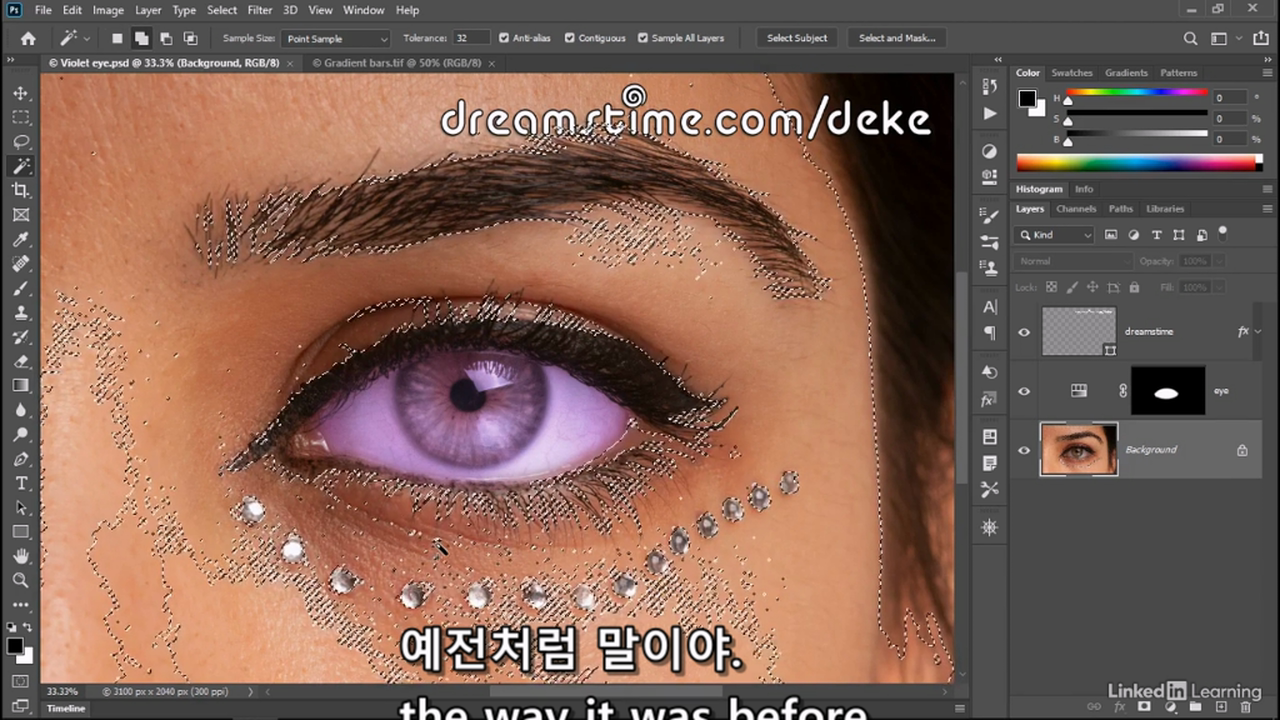The height and width of the screenshot is (720, 1280).
Task: Open the Select menu
Action: [x=222, y=10]
